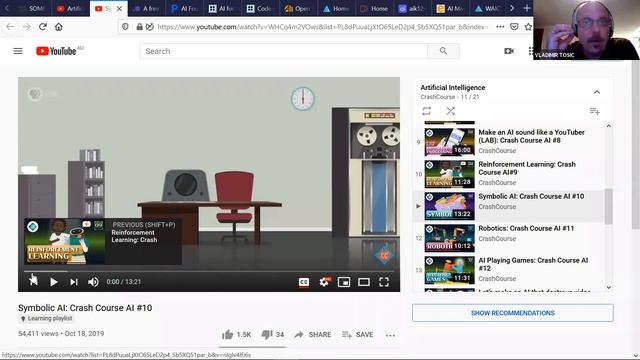640x360 pixels.
Task: Switch to the Code browser tab
Action: (259, 8)
